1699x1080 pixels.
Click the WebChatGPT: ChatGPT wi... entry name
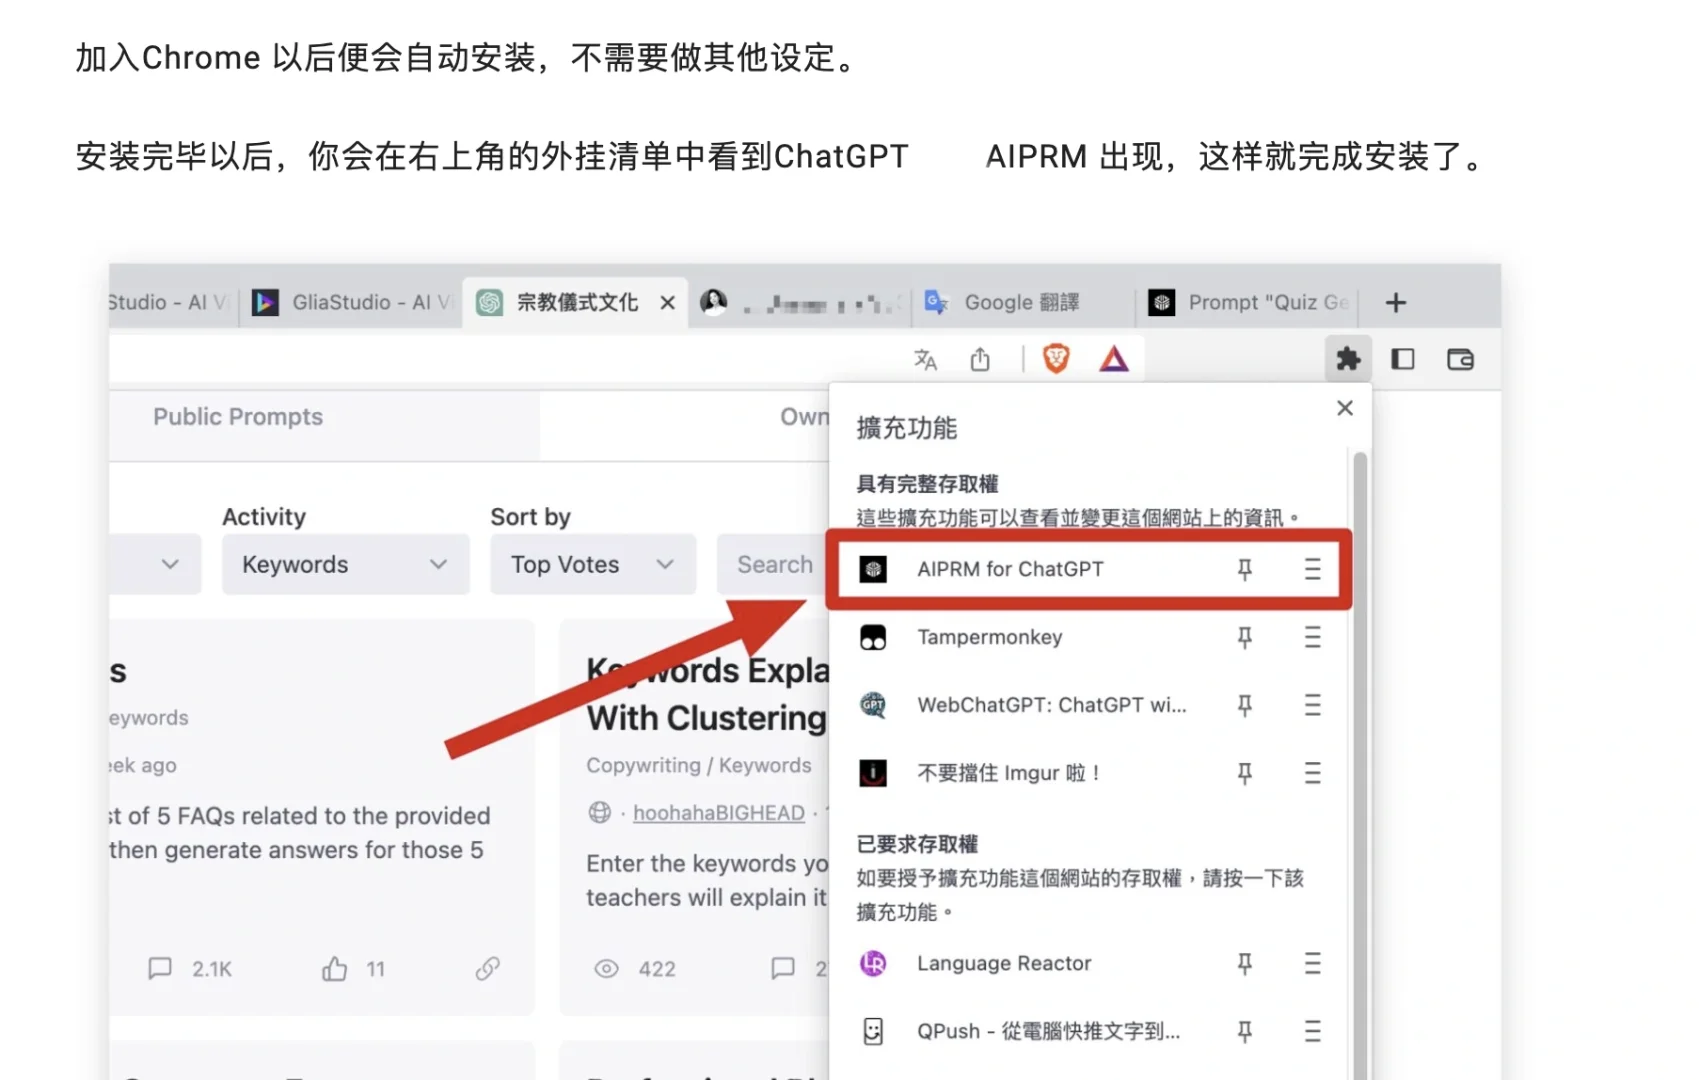coord(1052,705)
